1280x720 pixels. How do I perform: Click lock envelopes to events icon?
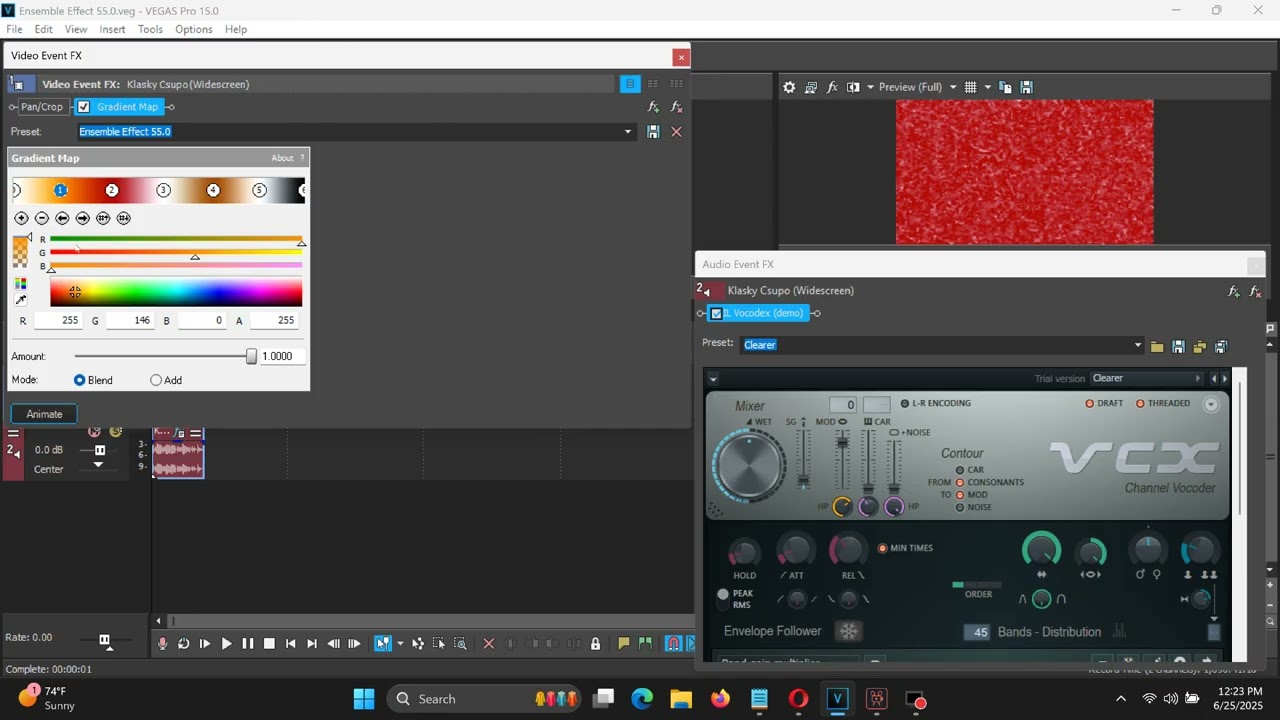[596, 644]
